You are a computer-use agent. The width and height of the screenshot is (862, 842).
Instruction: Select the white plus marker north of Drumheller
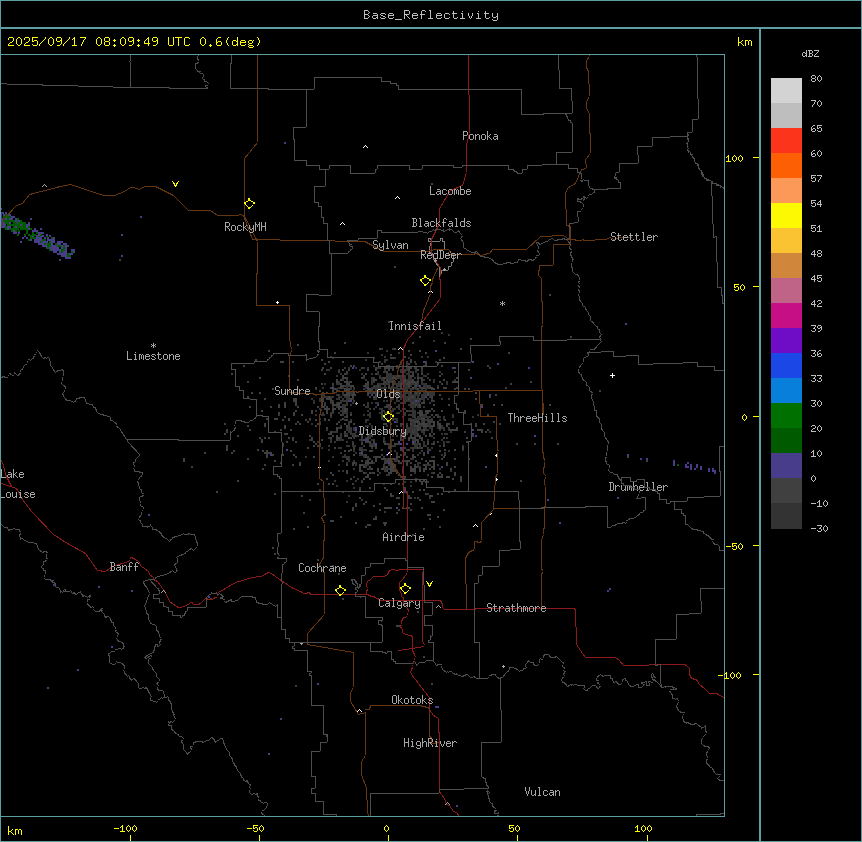pos(613,375)
